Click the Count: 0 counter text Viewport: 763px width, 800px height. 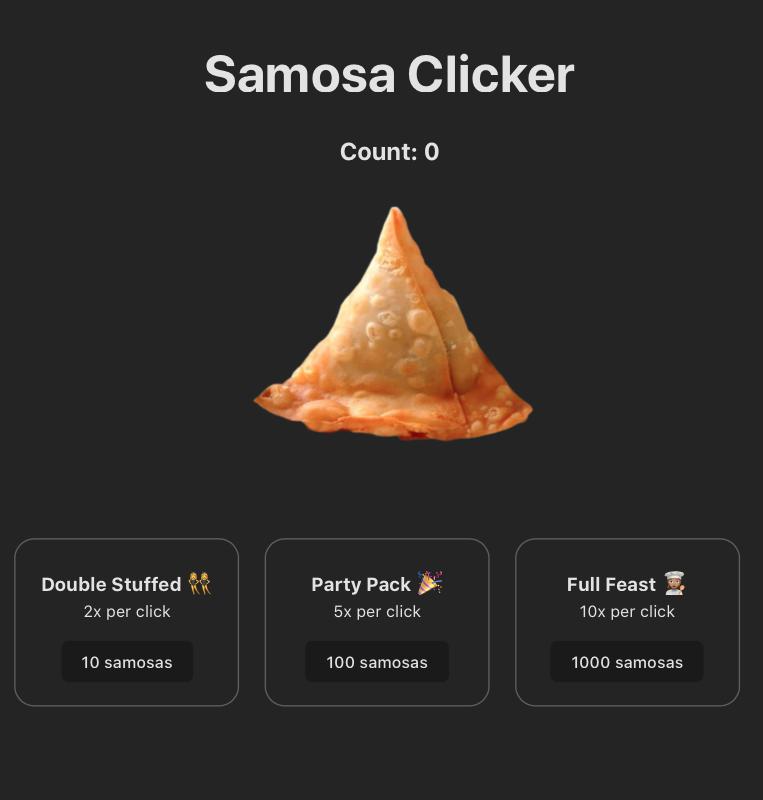click(x=389, y=152)
